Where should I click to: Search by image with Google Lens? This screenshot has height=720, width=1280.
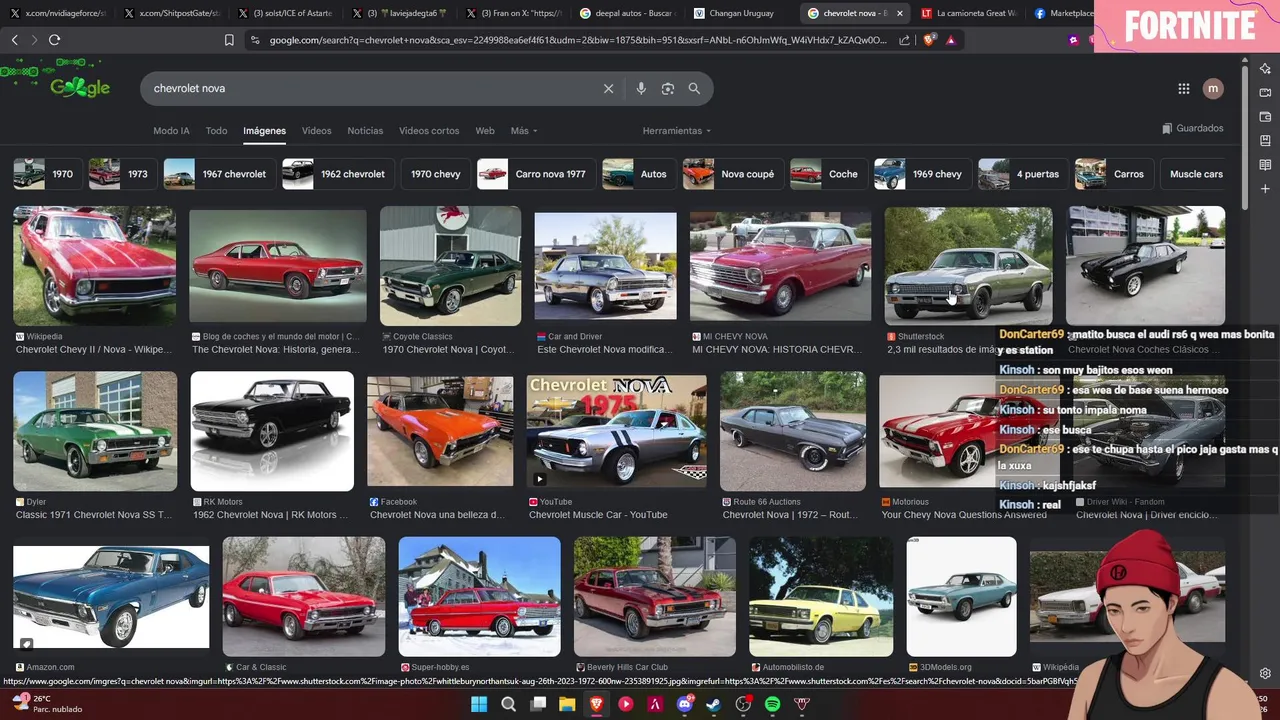pyautogui.click(x=668, y=88)
